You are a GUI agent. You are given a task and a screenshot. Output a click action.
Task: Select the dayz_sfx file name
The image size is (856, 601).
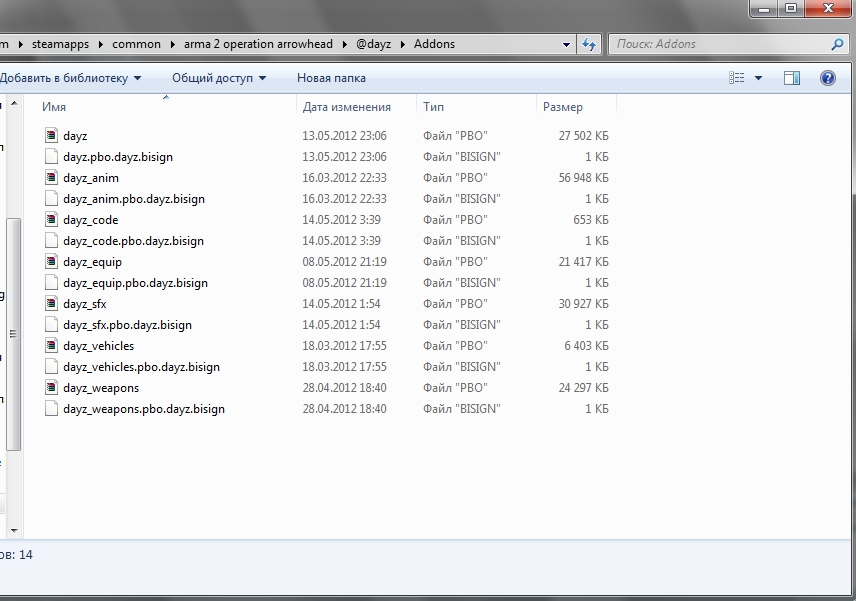[x=85, y=304]
